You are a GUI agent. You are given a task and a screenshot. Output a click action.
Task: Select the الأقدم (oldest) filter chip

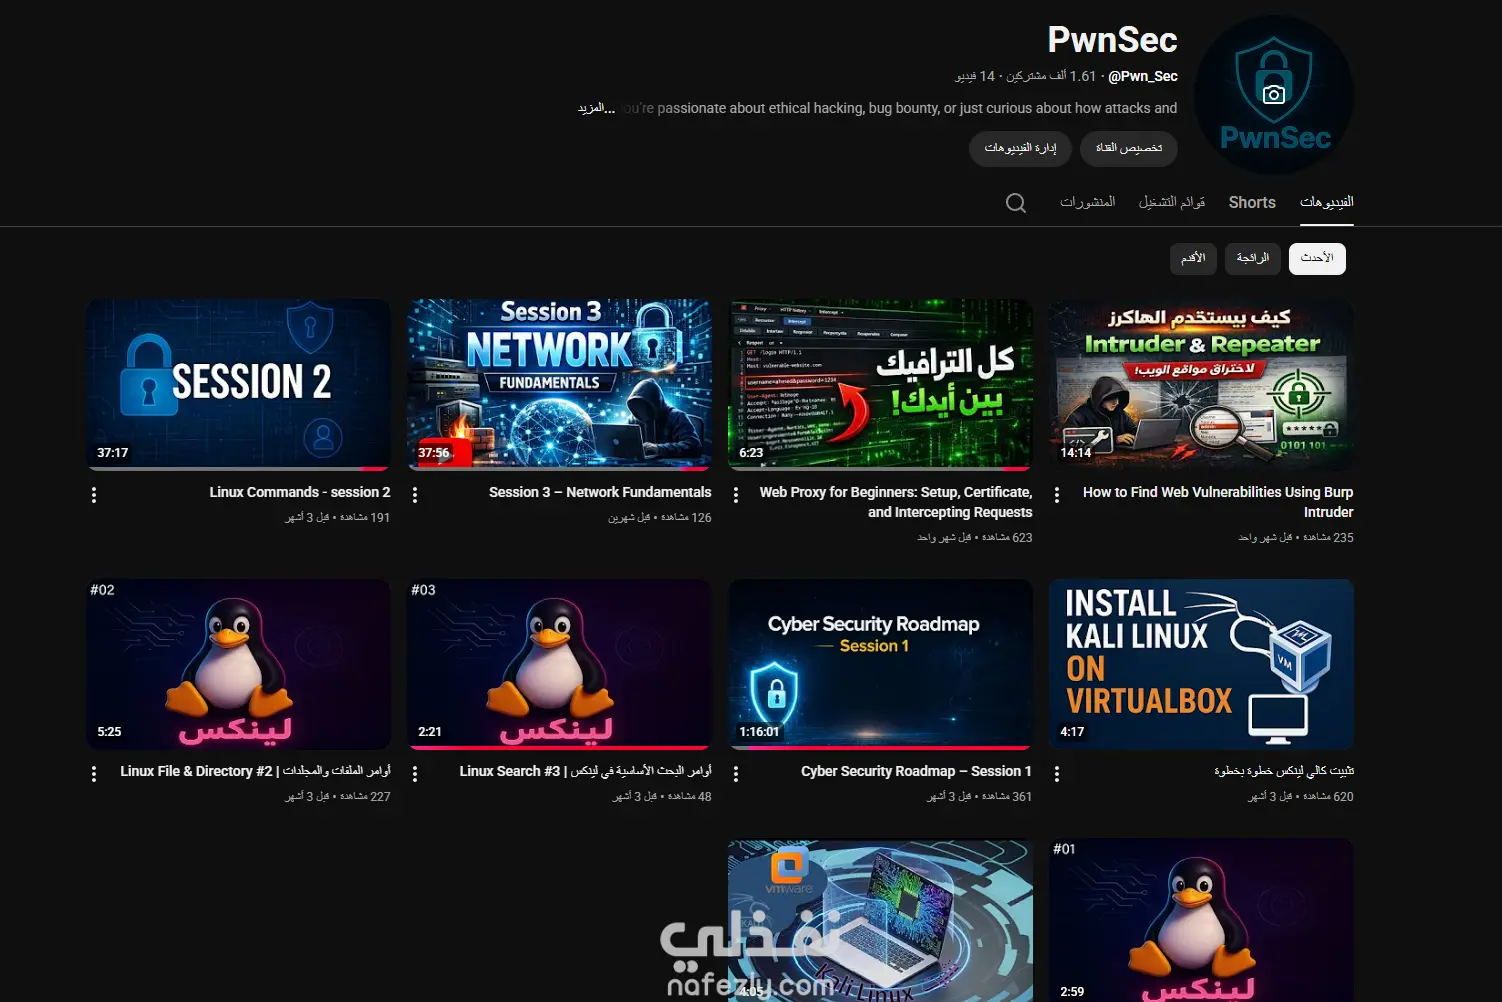point(1193,258)
